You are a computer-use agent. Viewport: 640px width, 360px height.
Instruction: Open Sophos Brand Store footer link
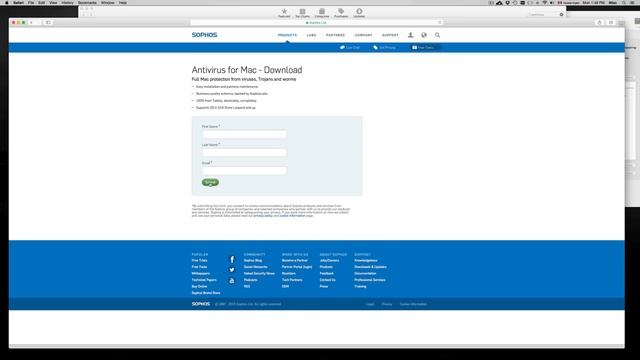(206, 293)
